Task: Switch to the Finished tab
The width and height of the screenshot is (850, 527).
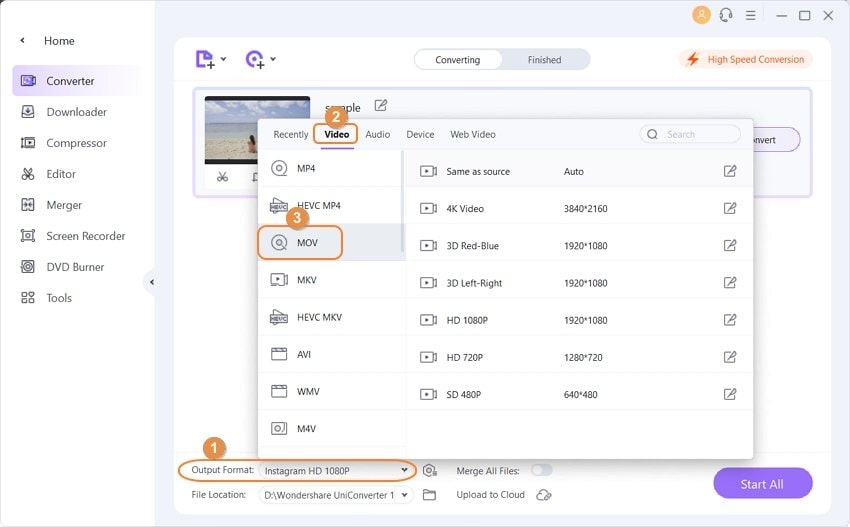Action: [x=544, y=60]
